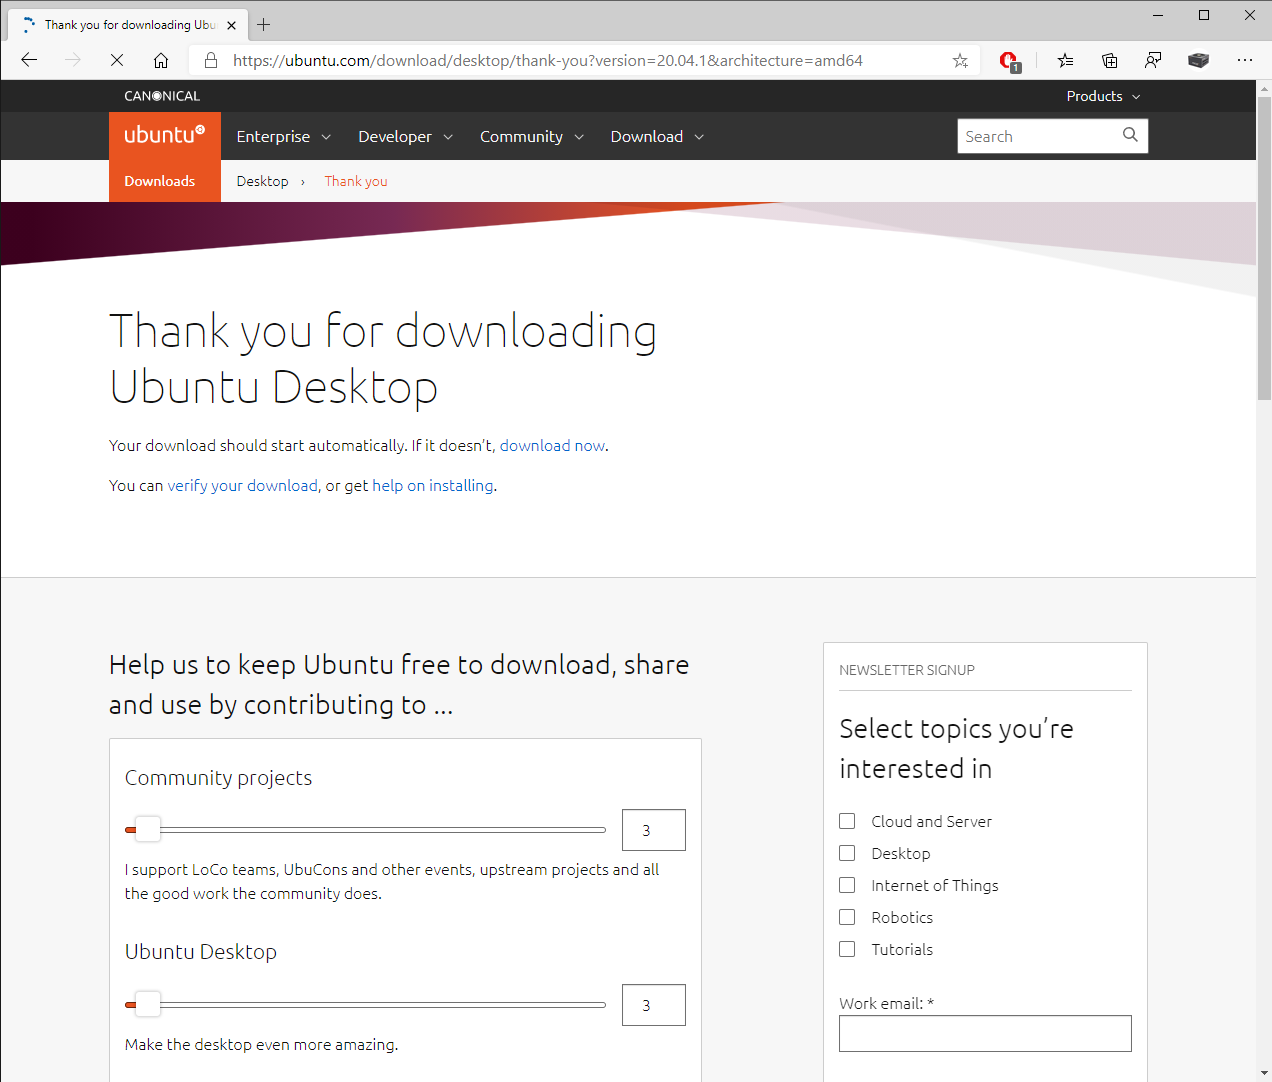Check the Cloud and Server topic

[x=847, y=821]
